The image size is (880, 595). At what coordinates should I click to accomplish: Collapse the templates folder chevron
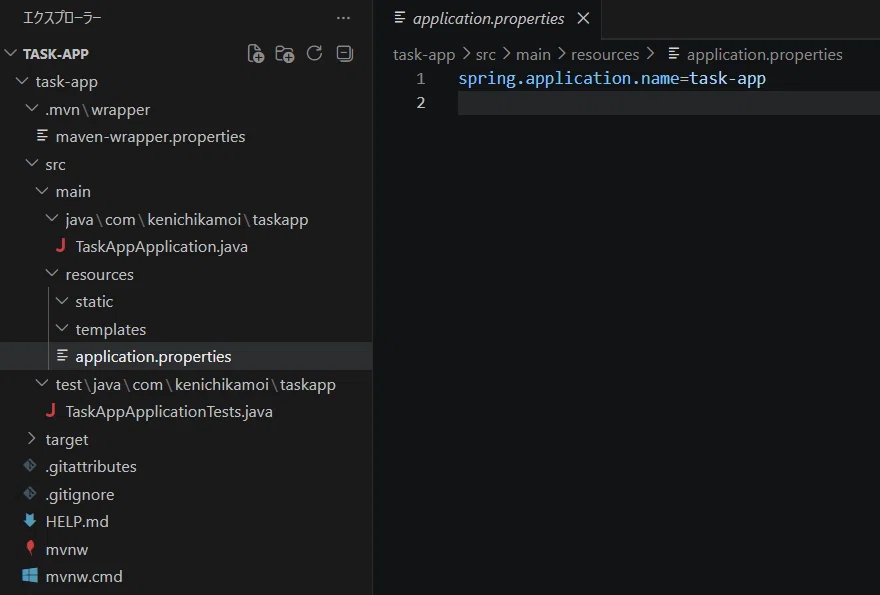click(x=62, y=328)
